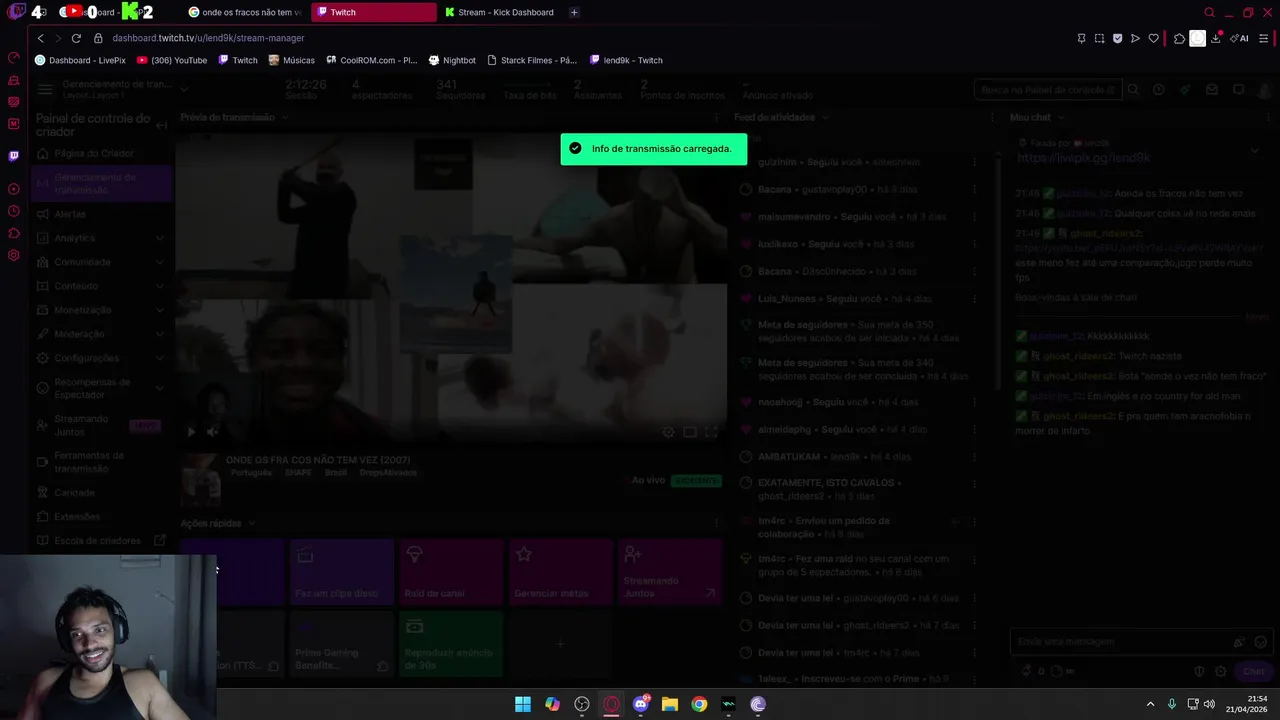The height and width of the screenshot is (720, 1280).
Task: Open the ad blocker shield icon
Action: point(1117,38)
